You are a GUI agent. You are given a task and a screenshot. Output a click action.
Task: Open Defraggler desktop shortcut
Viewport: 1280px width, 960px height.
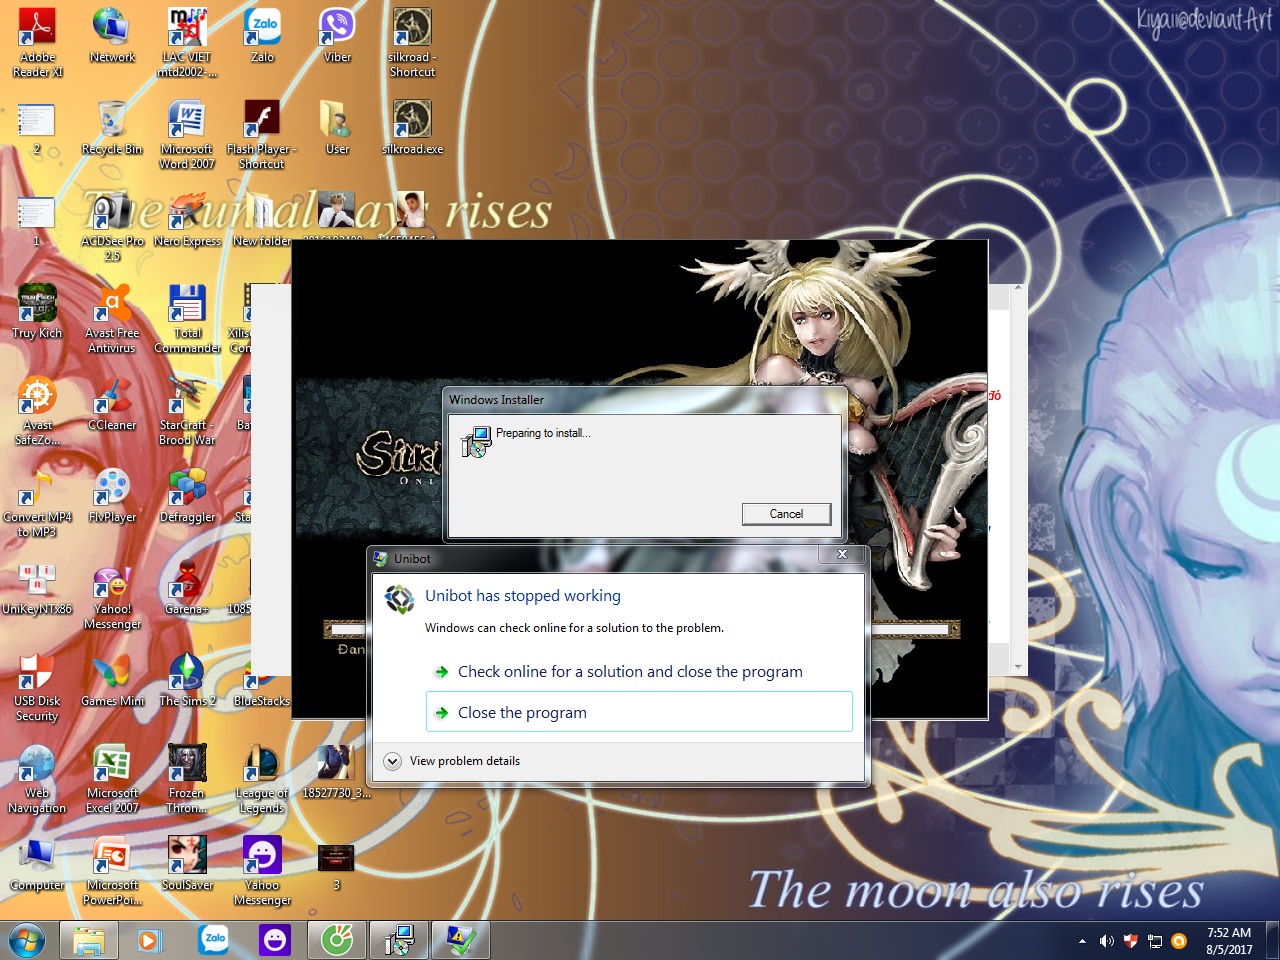(x=187, y=495)
